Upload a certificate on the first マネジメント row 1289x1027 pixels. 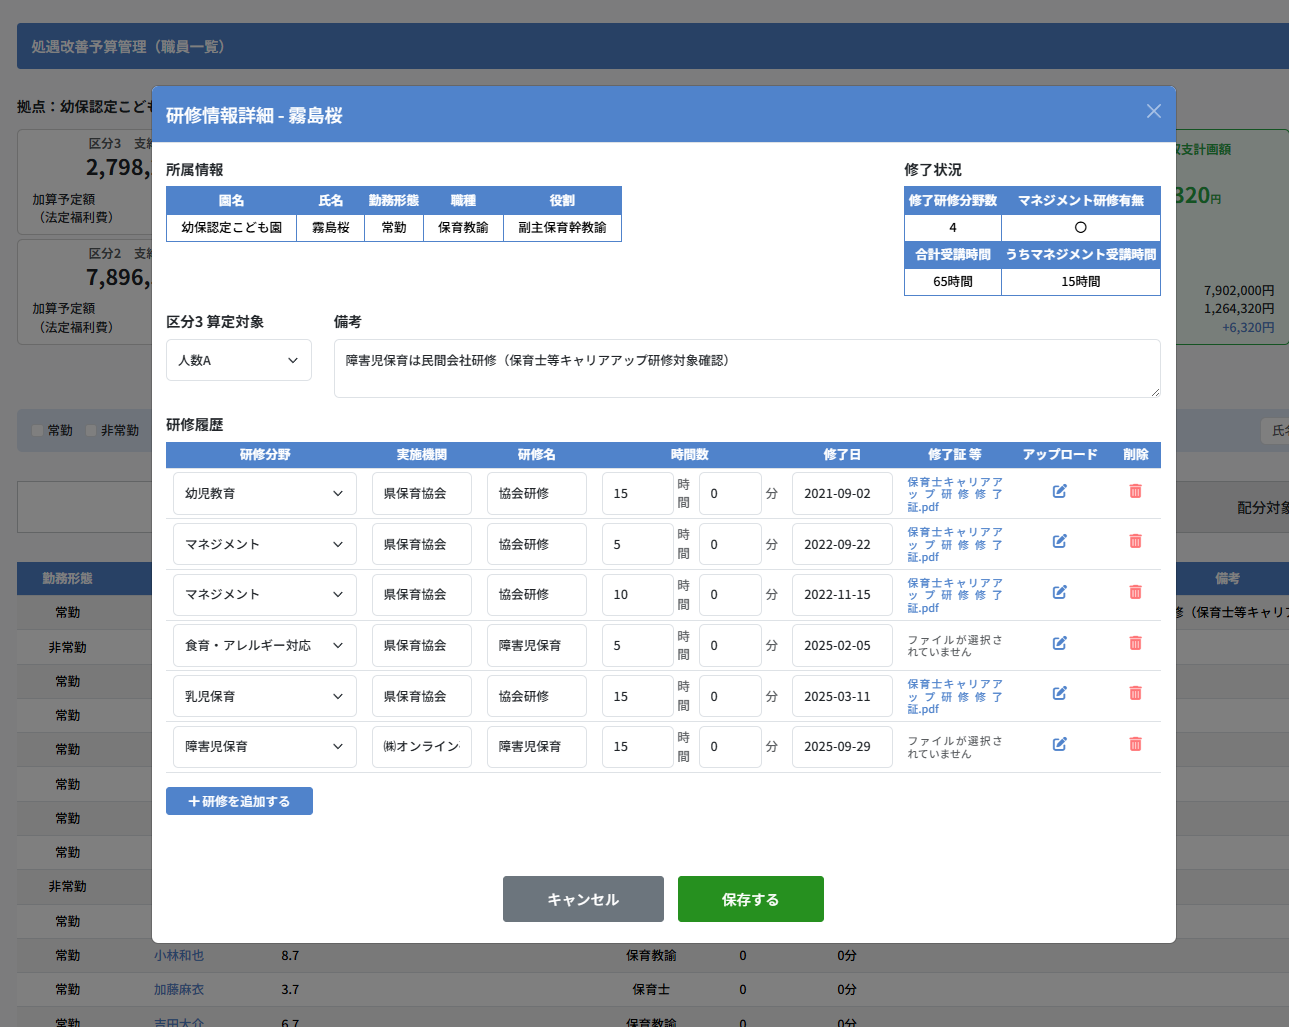[1059, 541]
